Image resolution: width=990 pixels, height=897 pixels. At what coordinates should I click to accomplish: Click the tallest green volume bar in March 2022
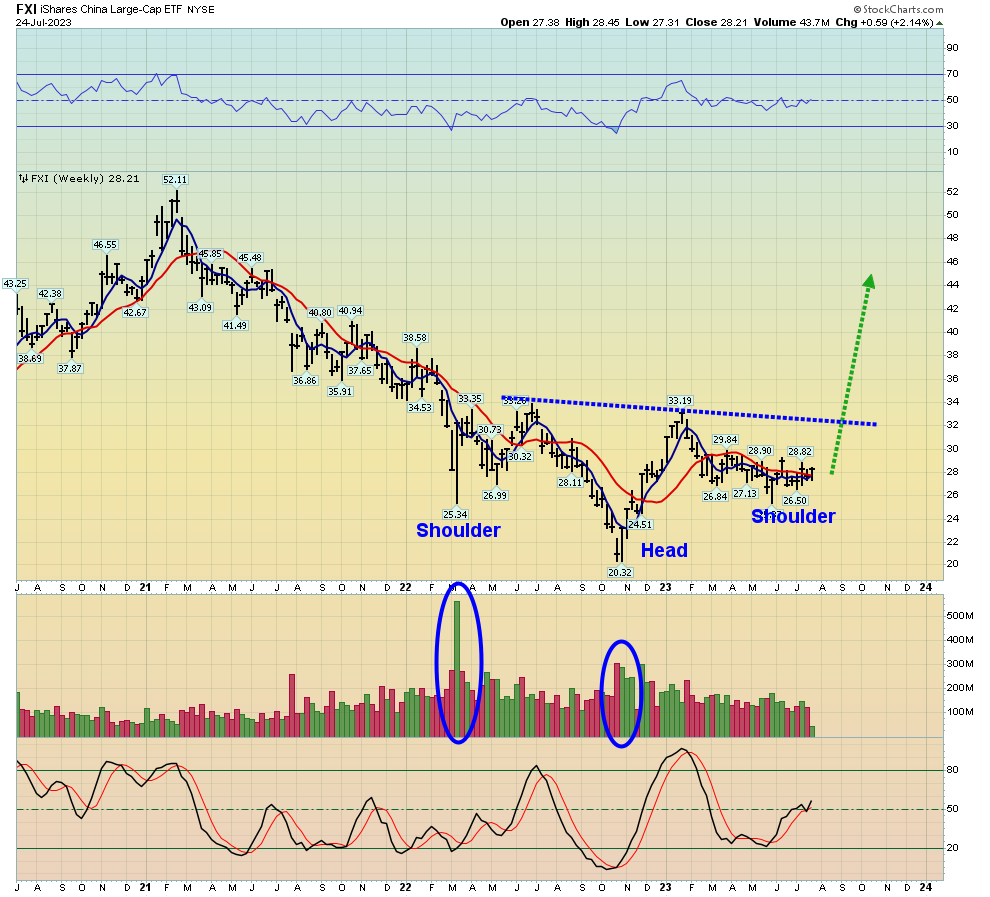click(457, 668)
